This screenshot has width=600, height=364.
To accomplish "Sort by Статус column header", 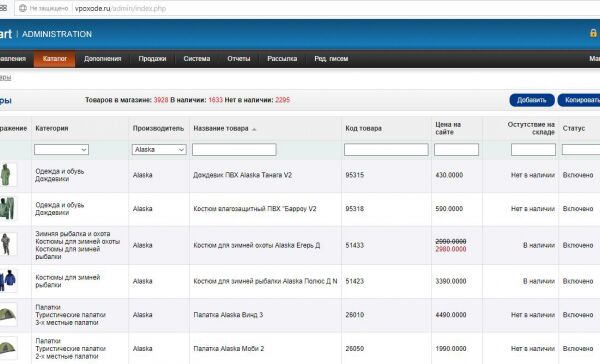I will [574, 128].
